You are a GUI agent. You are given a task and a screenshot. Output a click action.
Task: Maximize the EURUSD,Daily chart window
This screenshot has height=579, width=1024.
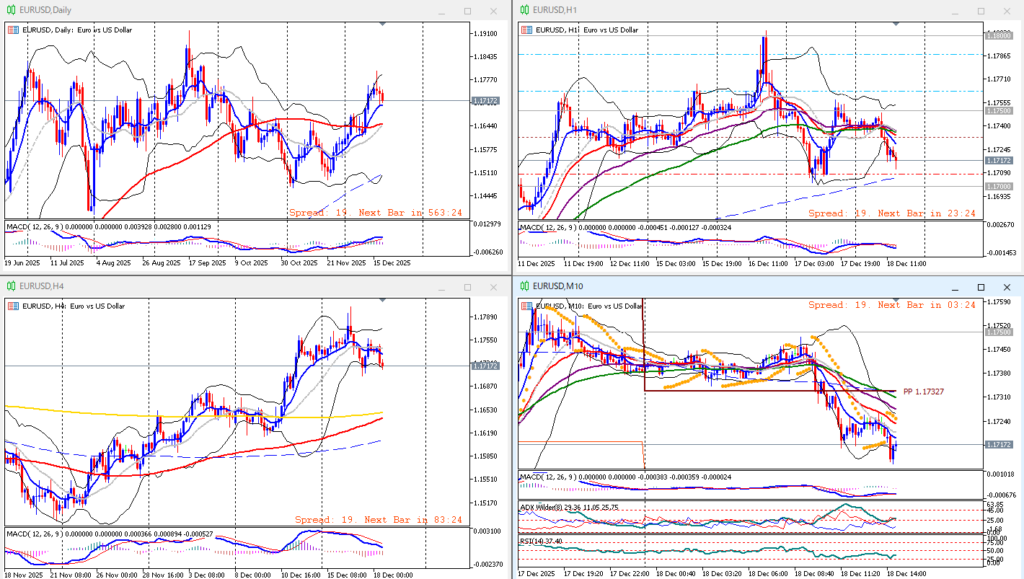(467, 10)
